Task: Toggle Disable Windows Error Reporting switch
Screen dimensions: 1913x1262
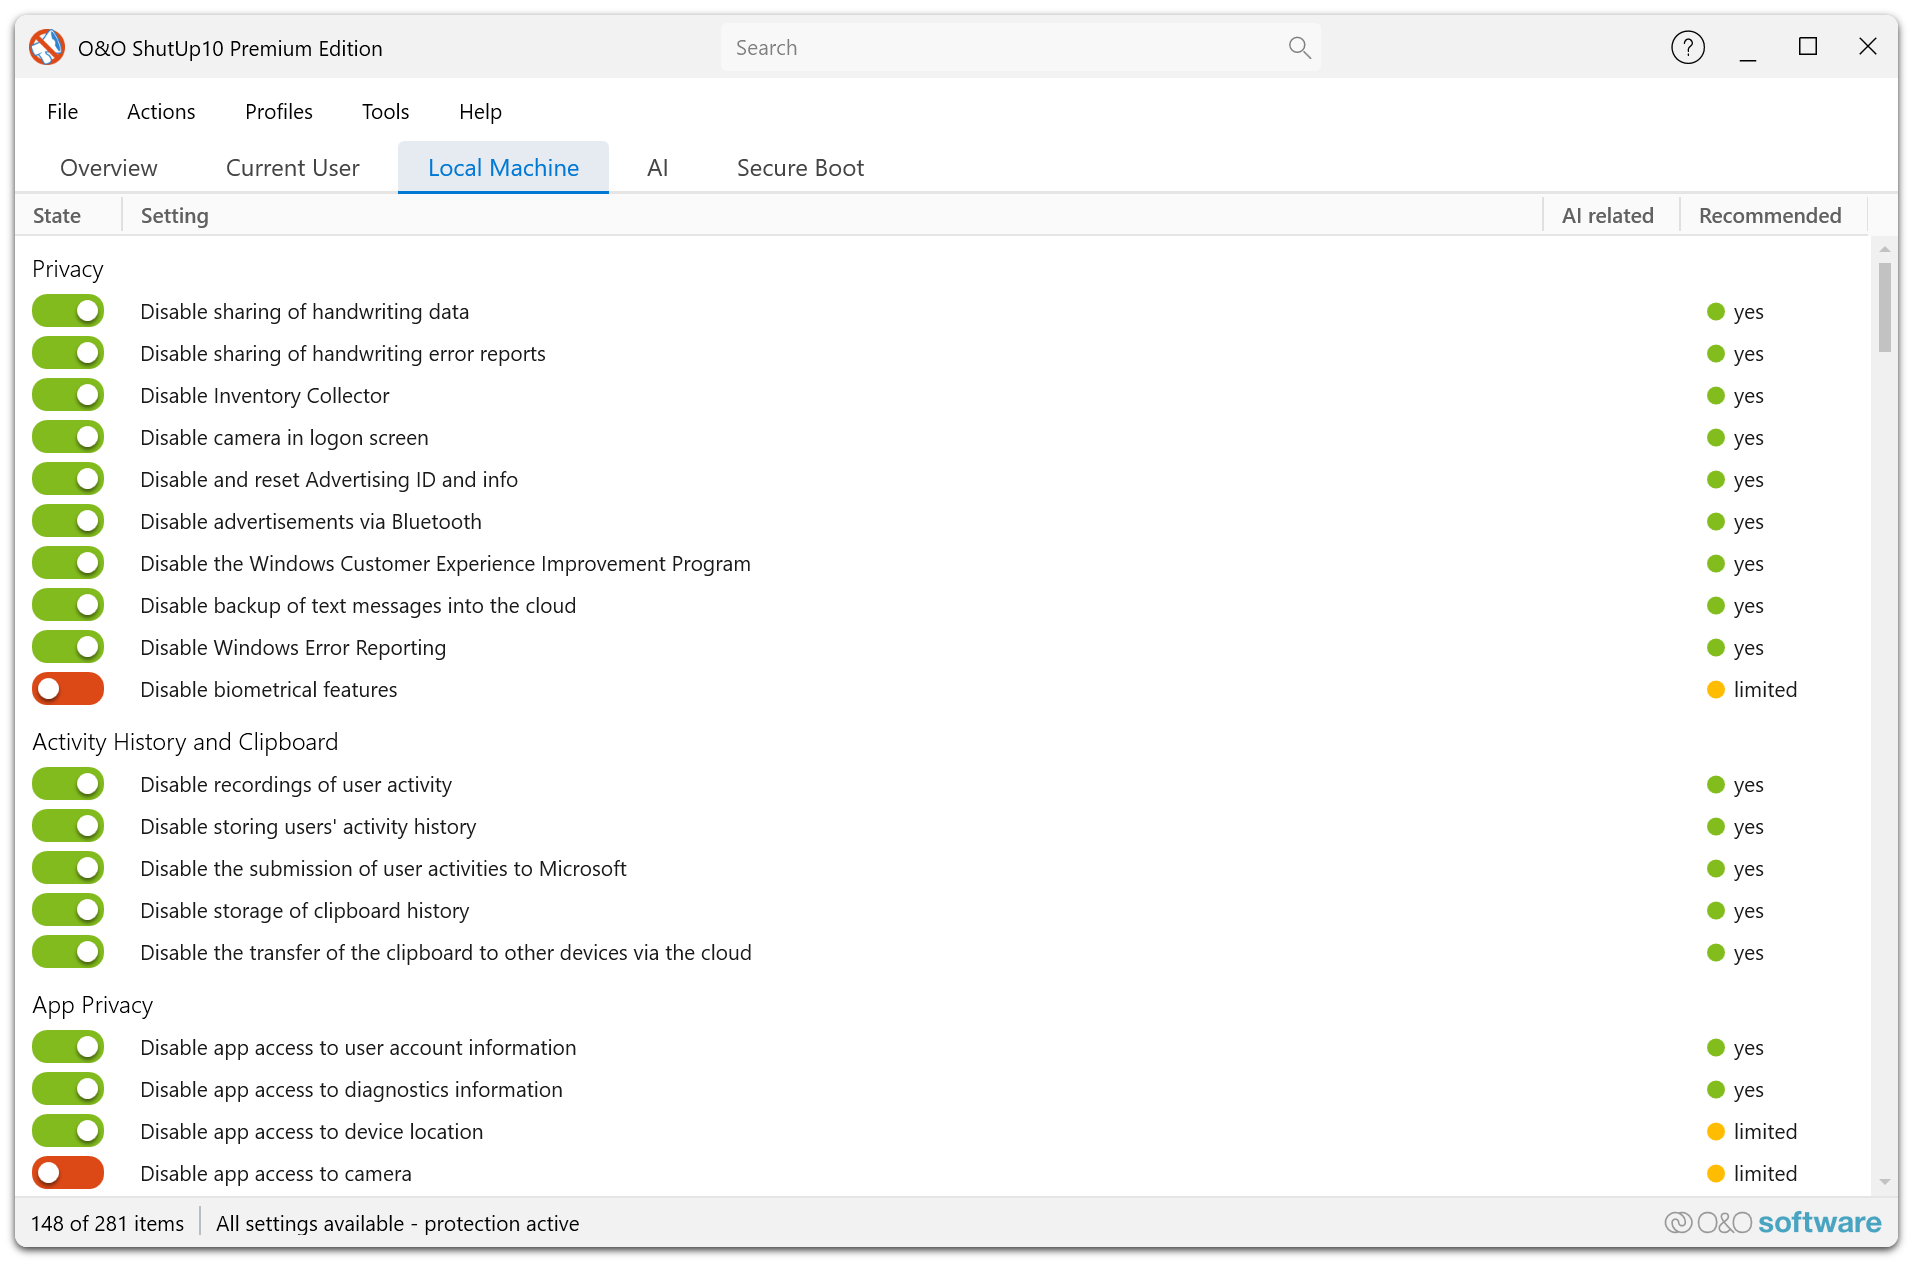Action: (68, 647)
